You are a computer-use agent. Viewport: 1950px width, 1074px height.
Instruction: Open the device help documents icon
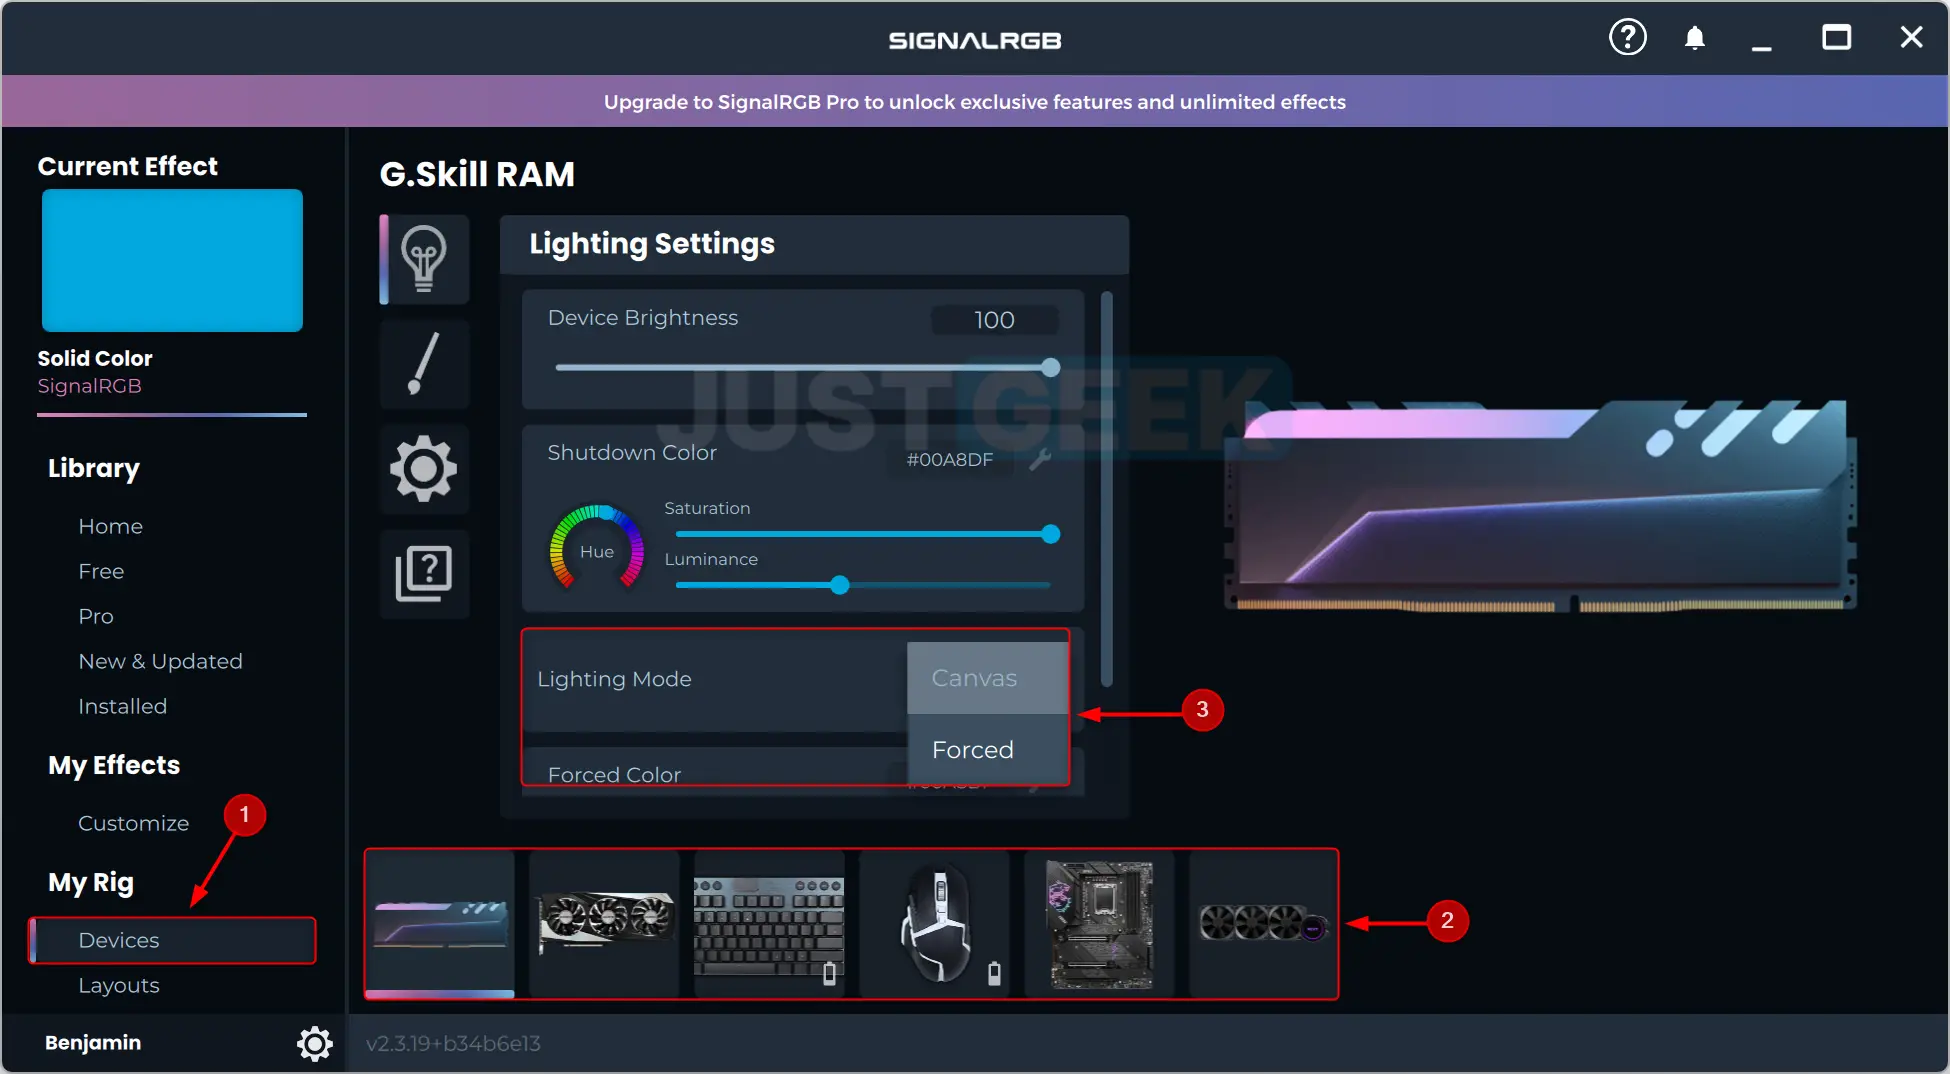tap(424, 573)
